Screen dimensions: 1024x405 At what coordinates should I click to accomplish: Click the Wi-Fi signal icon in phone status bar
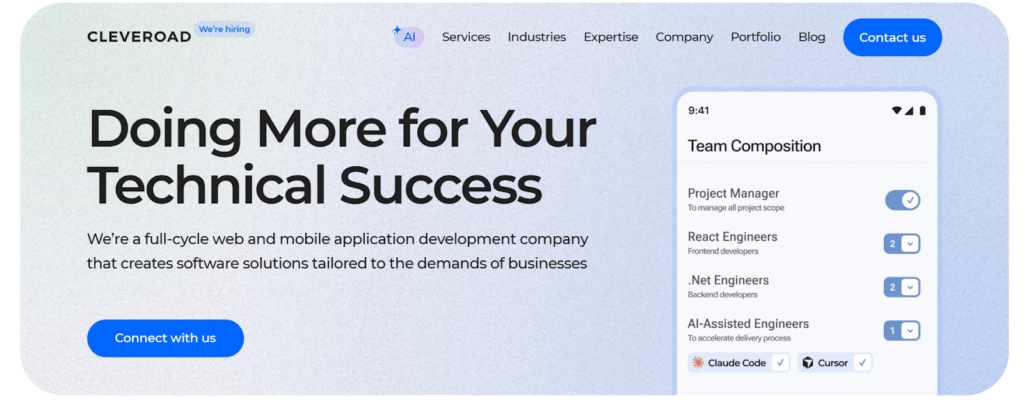(897, 111)
